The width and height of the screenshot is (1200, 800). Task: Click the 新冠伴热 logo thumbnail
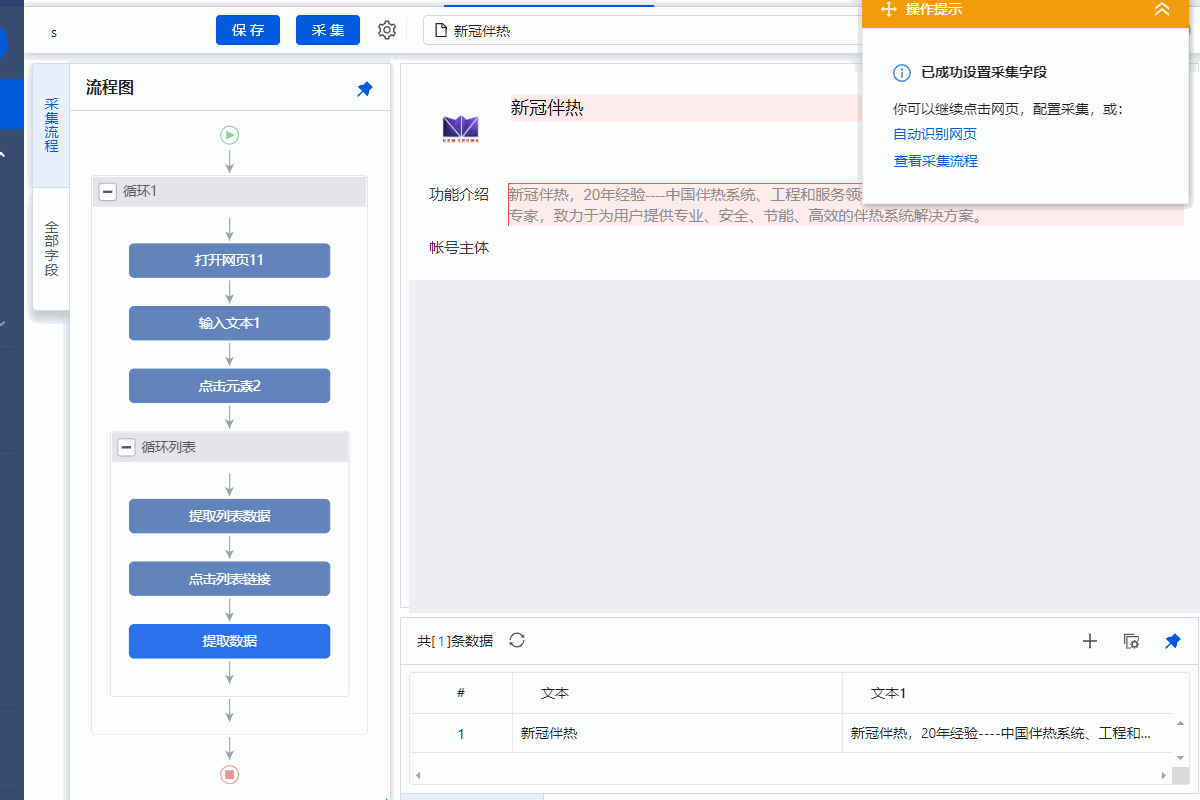461,128
